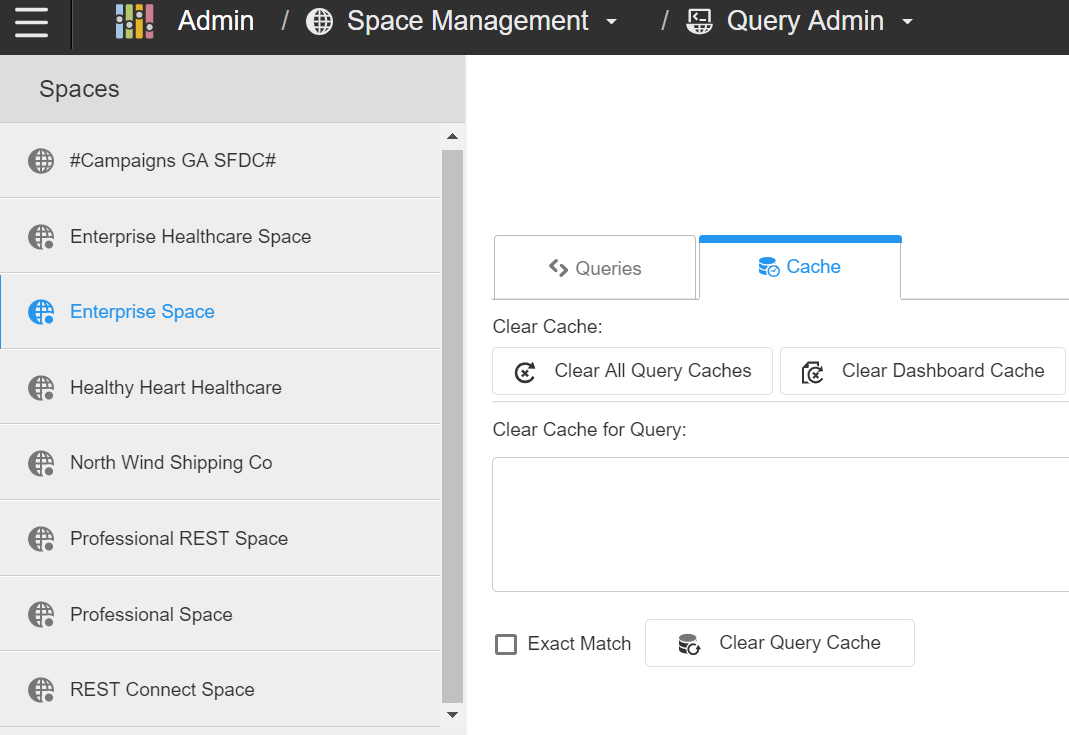This screenshot has width=1069, height=735.
Task: Click globe icon beside Professional Space
Action: (41, 615)
